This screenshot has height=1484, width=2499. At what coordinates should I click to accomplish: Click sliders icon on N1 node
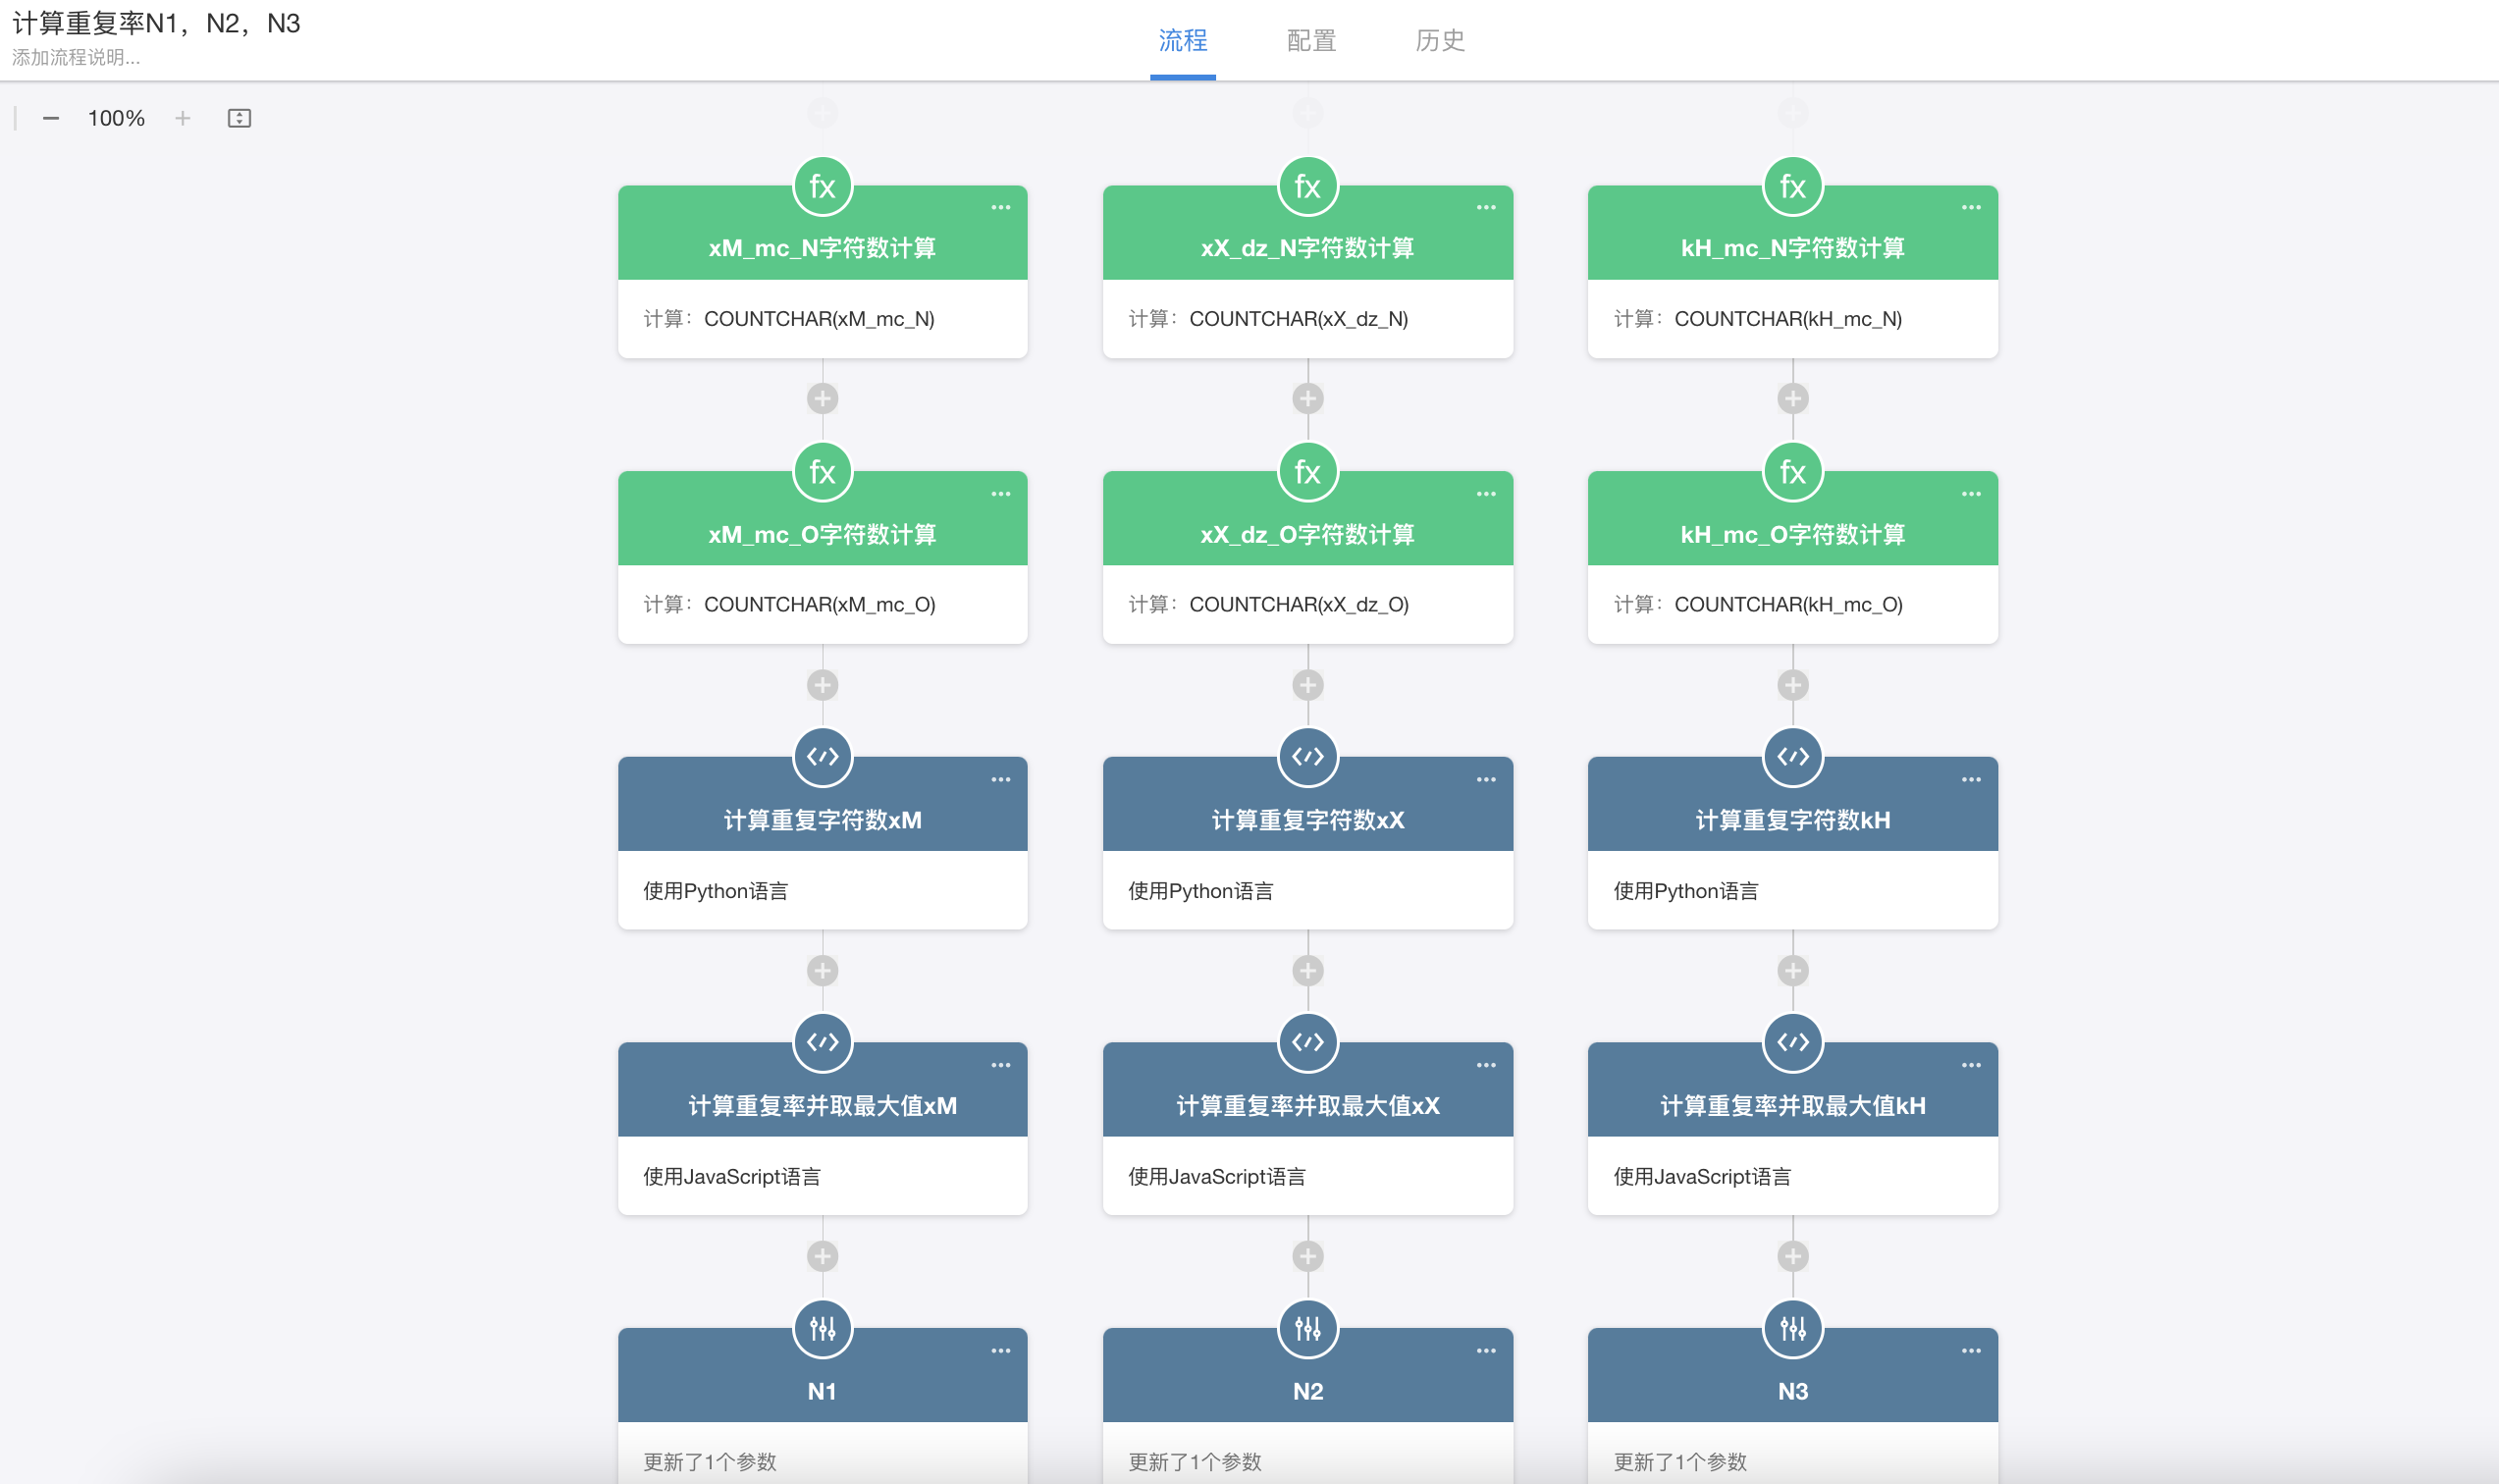(822, 1328)
